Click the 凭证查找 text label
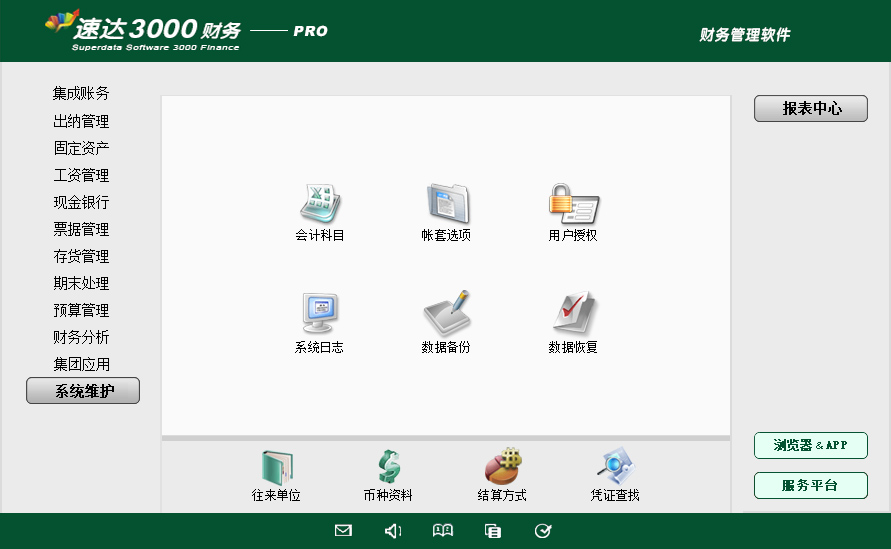Viewport: 891px width, 549px height. pyautogui.click(x=615, y=496)
